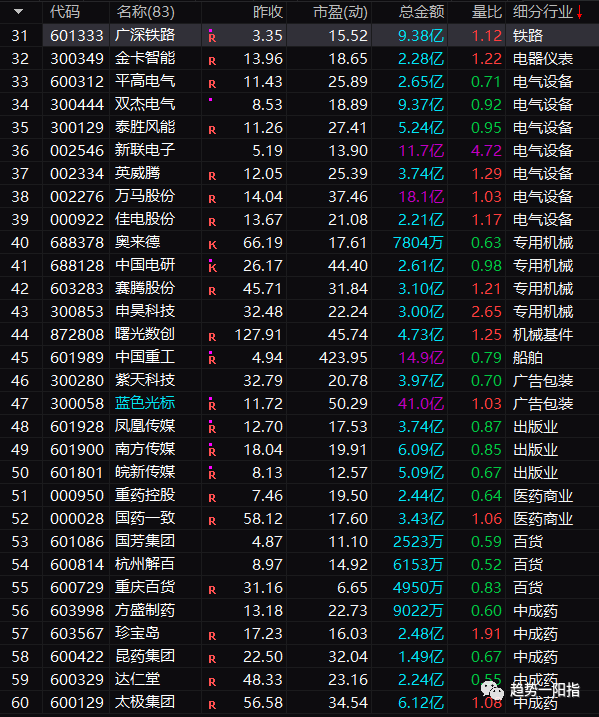Image resolution: width=599 pixels, height=717 pixels.
Task: Click stock code 872808
Action: (77, 334)
